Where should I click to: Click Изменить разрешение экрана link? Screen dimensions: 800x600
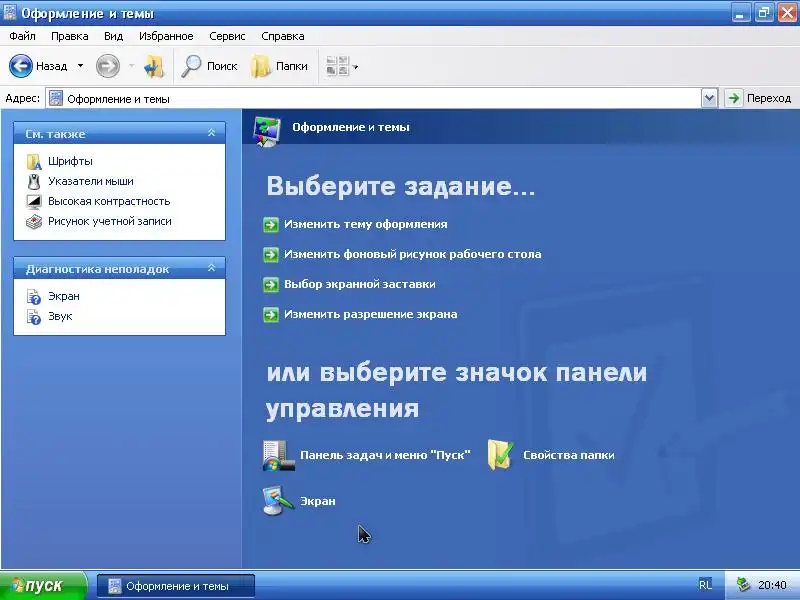pyautogui.click(x=370, y=315)
